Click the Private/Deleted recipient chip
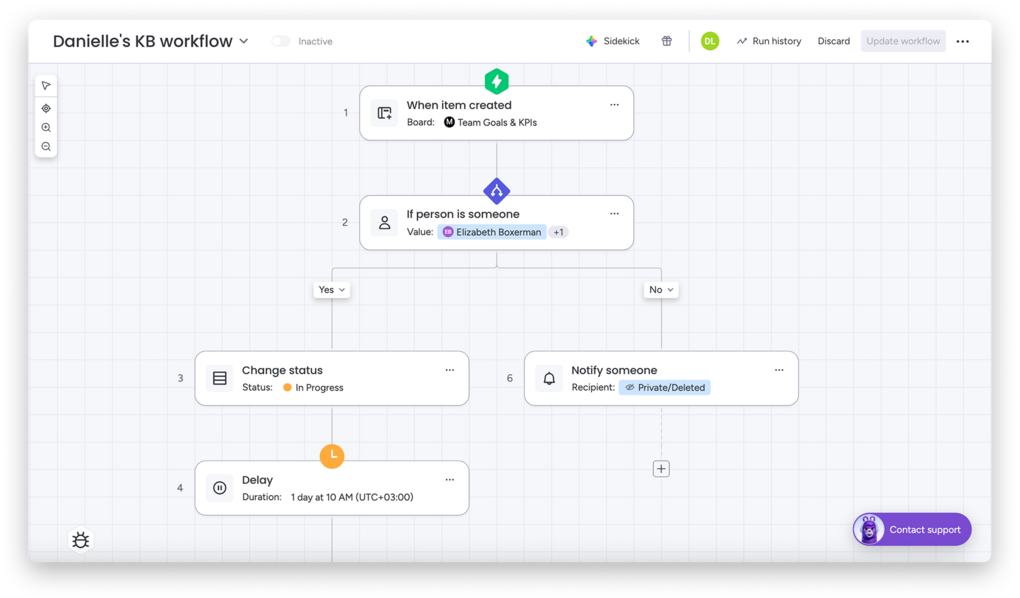The width and height of the screenshot is (1020, 598). click(665, 388)
